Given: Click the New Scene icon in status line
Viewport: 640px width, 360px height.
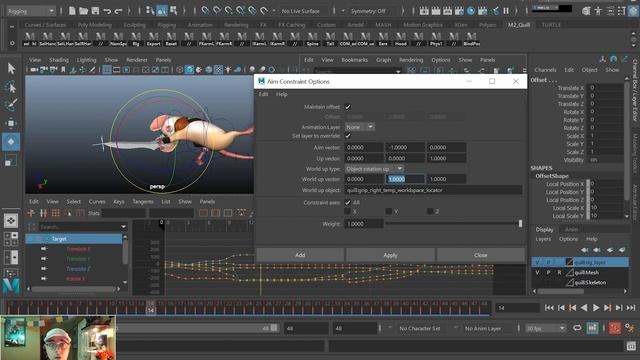Looking at the screenshot, I should (x=72, y=11).
